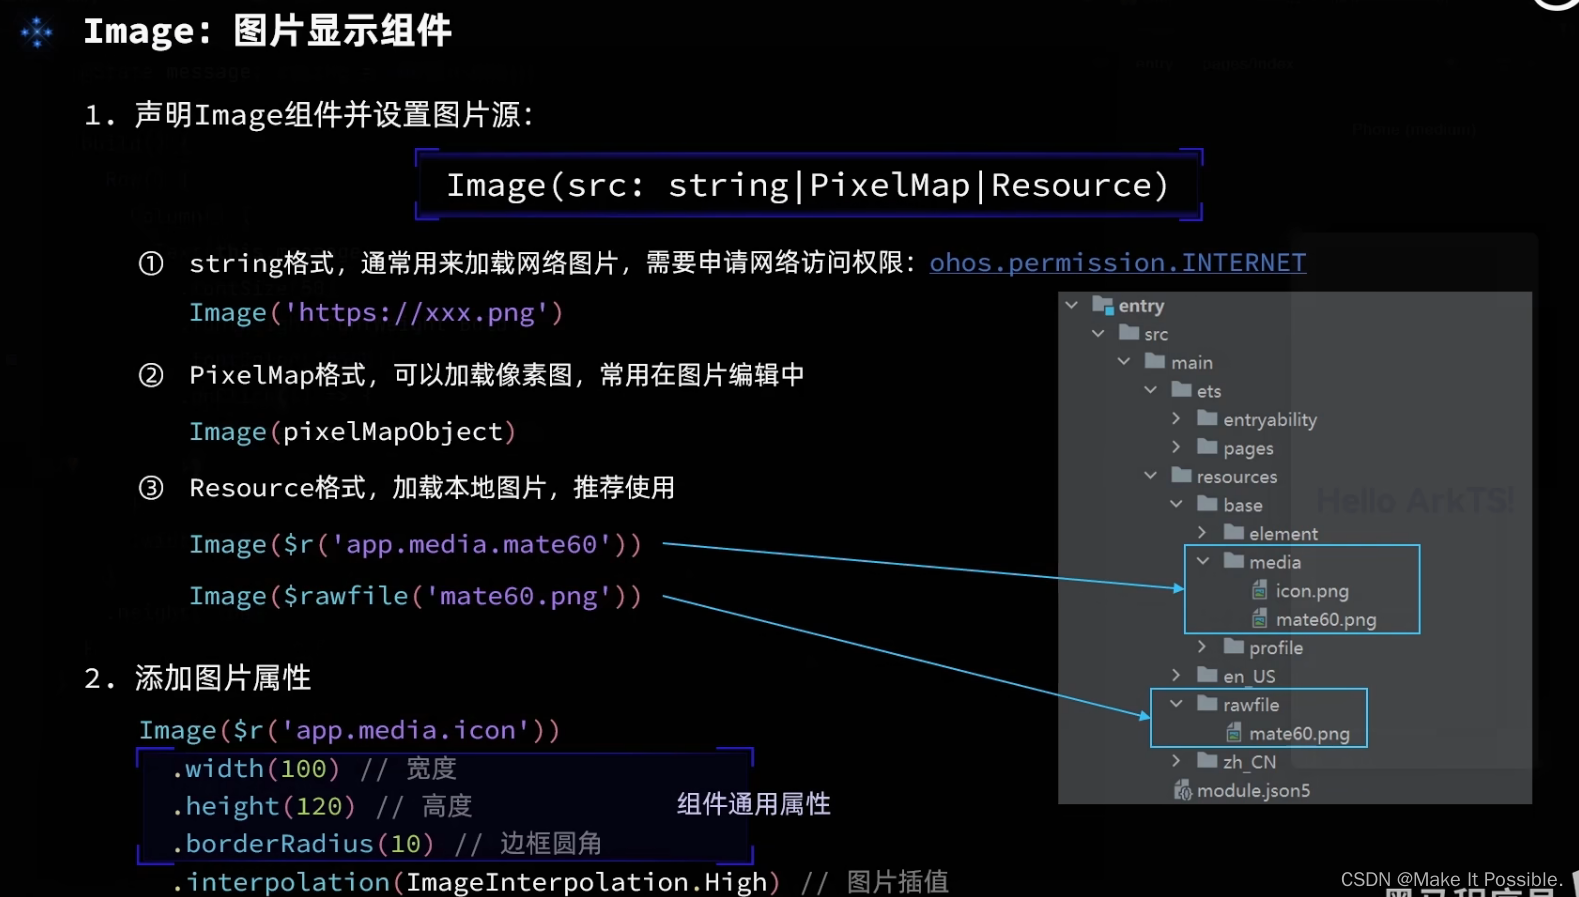Screen dimensions: 1579x897
Task: Click the media mate60.png file icon
Action: point(1260,619)
